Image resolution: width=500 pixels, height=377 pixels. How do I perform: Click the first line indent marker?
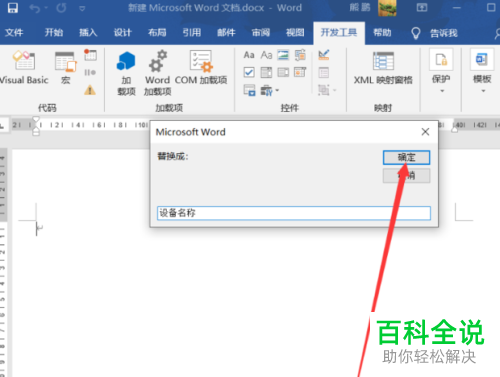36,119
